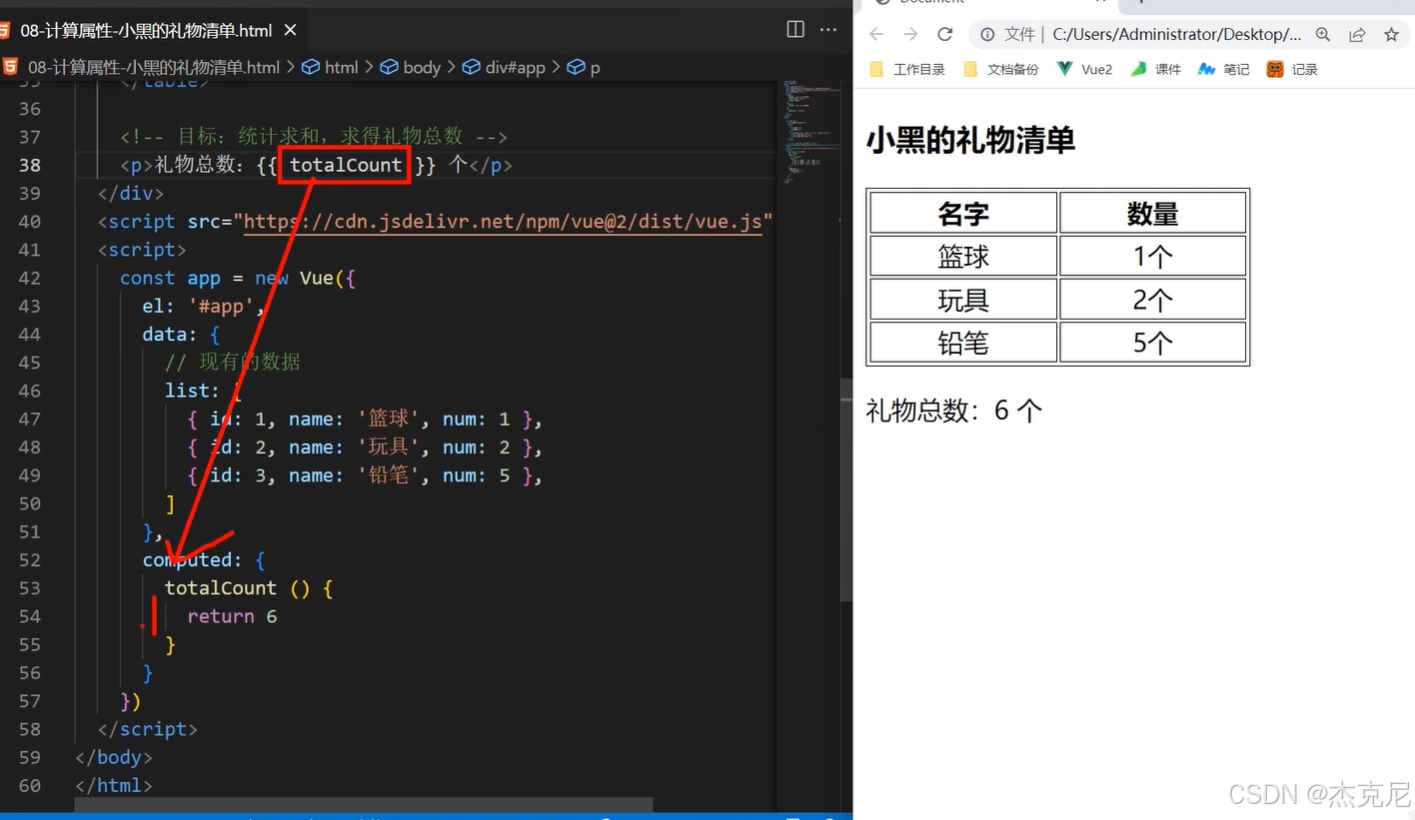The image size is (1415, 820).
Task: Click the browser address bar URL
Action: click(x=1177, y=34)
